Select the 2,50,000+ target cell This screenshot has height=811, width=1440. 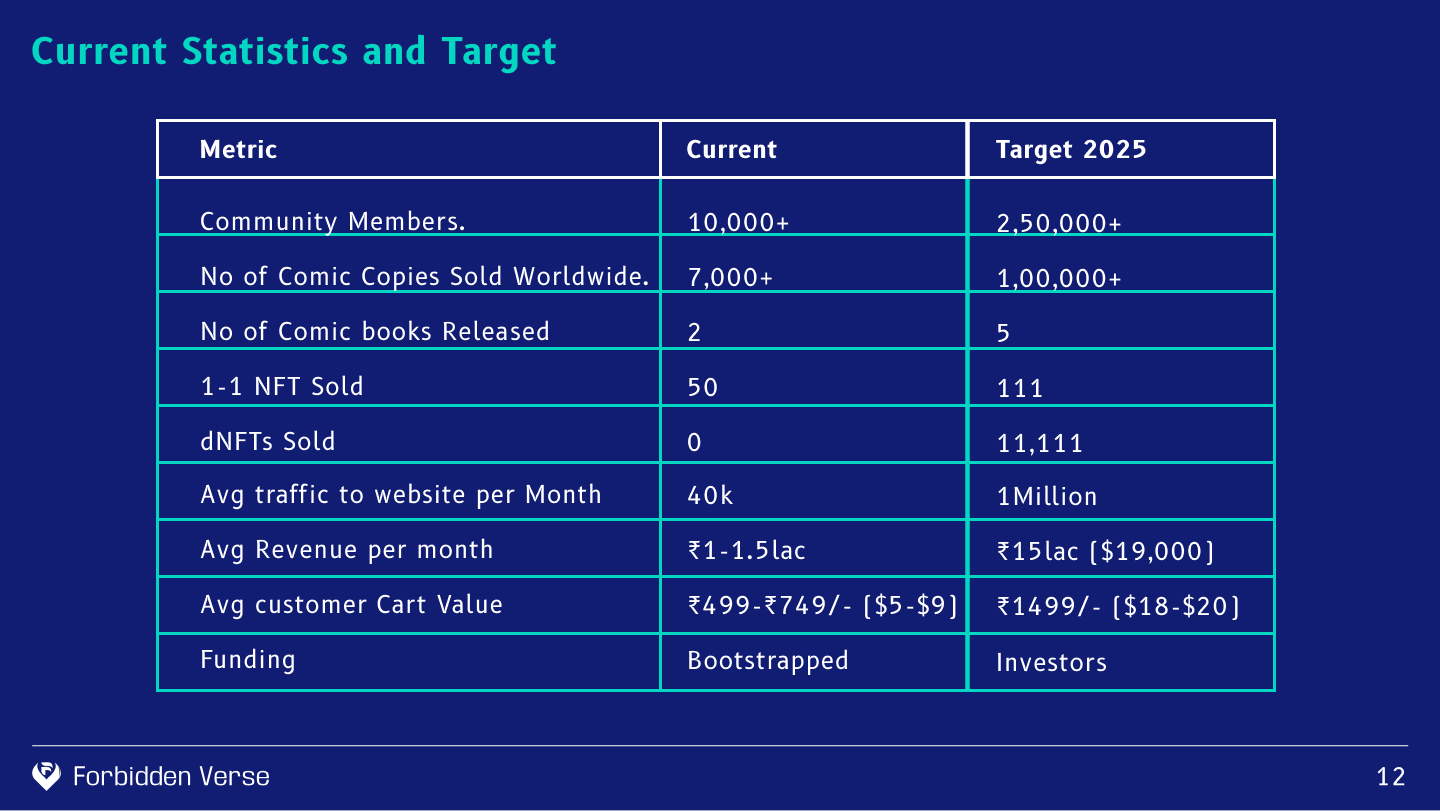(x=1059, y=223)
